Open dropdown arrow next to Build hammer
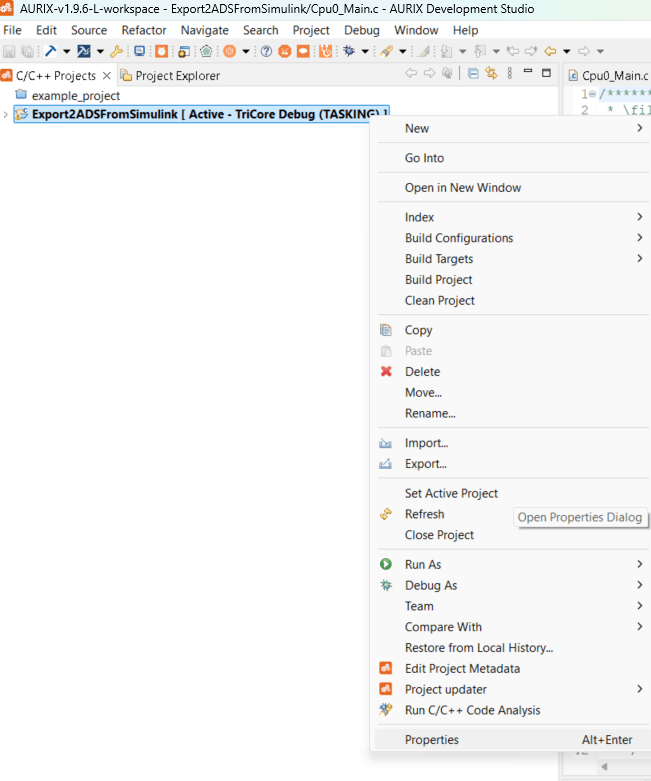The height and width of the screenshot is (781, 651). point(66,51)
